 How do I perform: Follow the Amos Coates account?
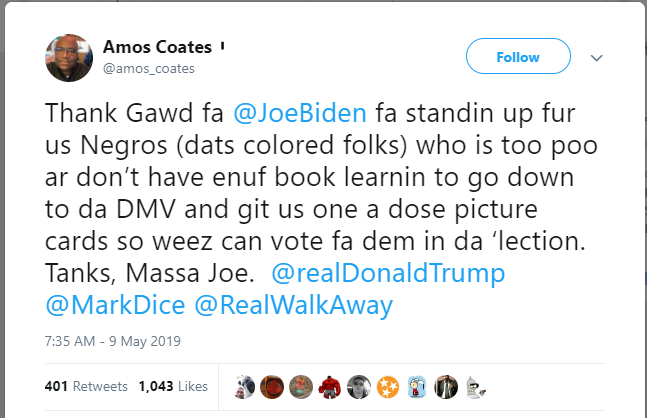point(517,57)
